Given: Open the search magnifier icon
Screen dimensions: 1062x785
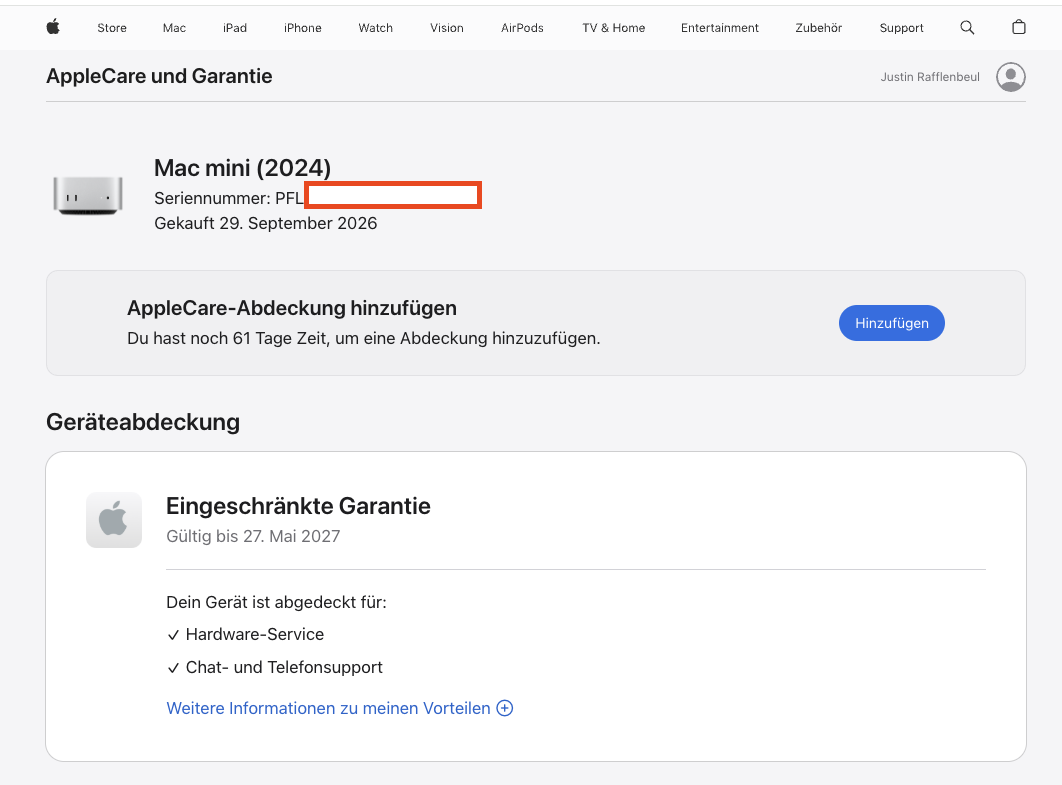Looking at the screenshot, I should pos(967,27).
